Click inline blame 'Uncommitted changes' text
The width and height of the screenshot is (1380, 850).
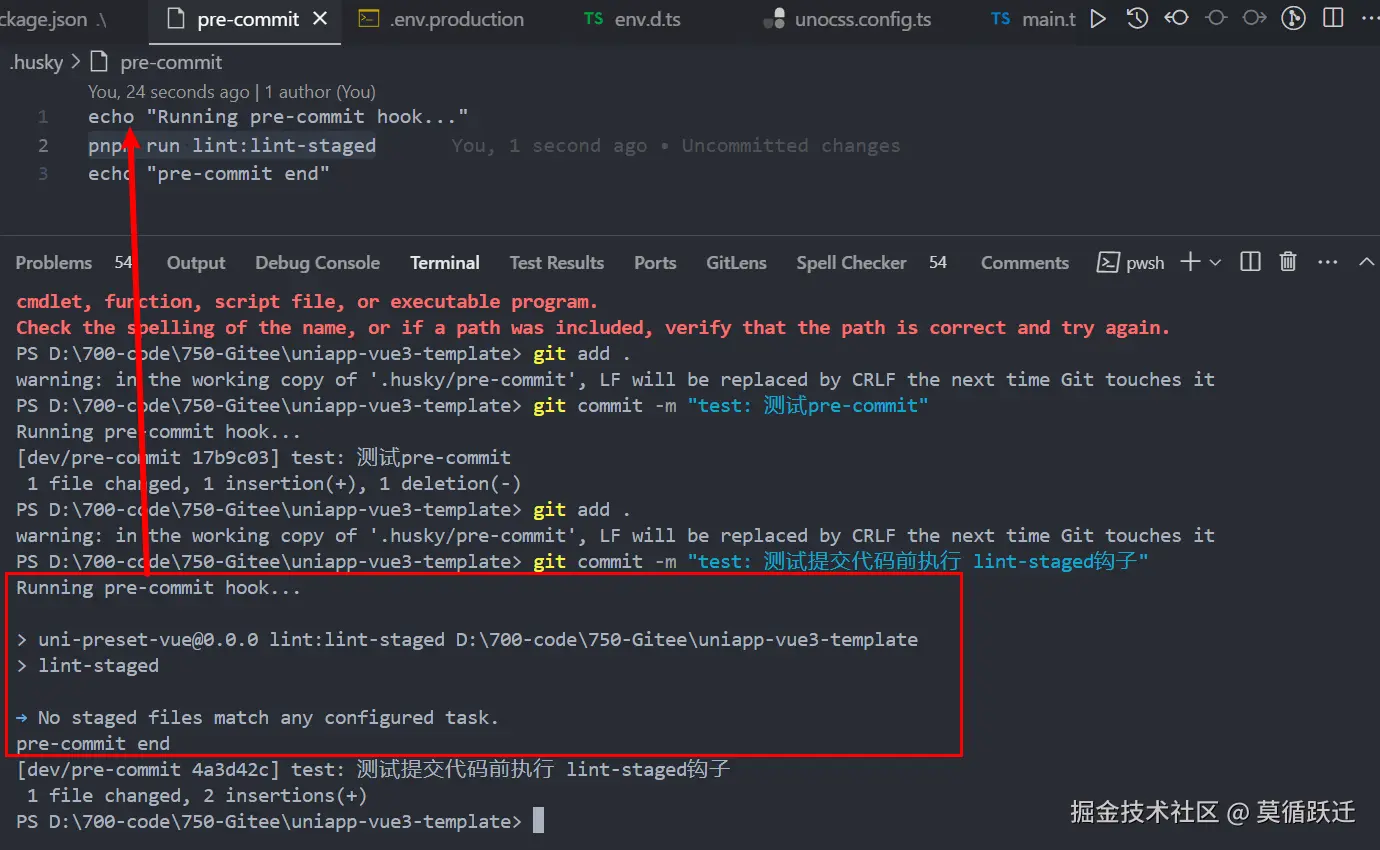point(791,146)
